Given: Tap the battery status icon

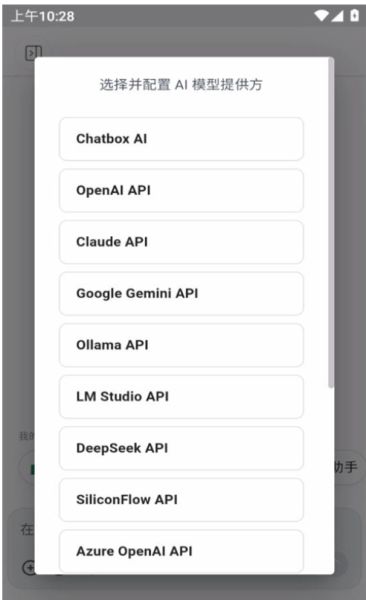Looking at the screenshot, I should pyautogui.click(x=355, y=16).
